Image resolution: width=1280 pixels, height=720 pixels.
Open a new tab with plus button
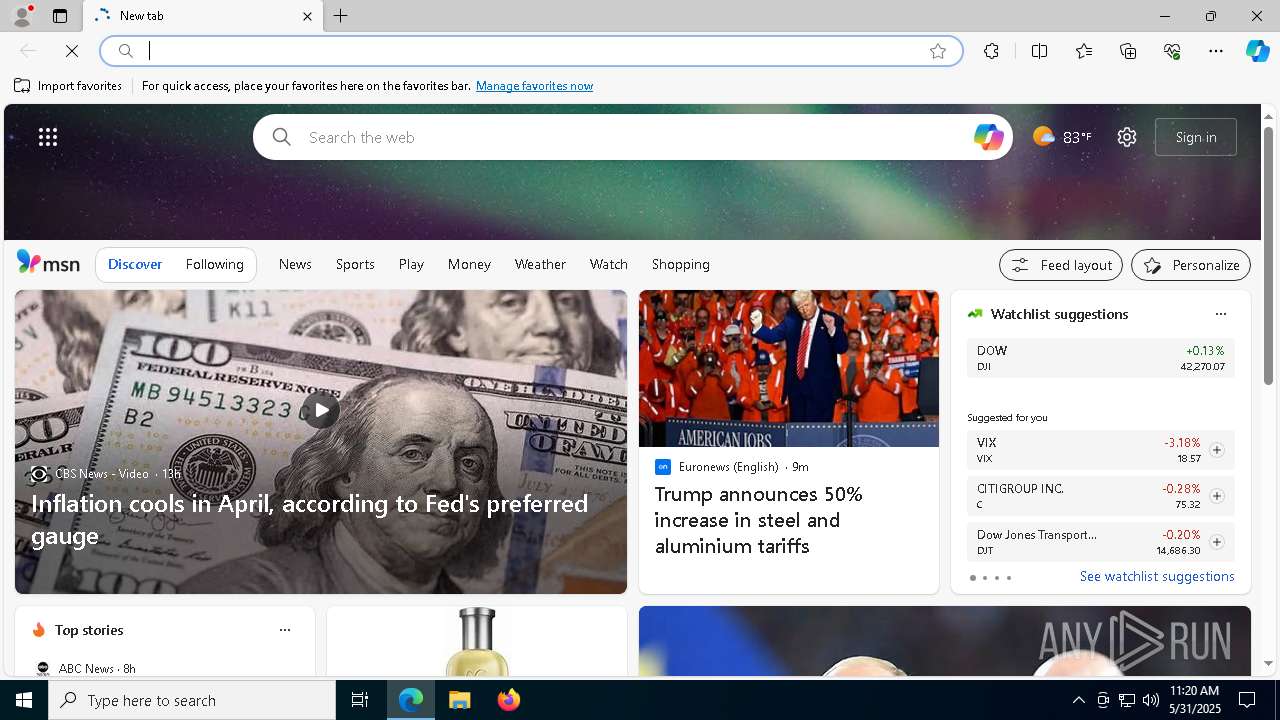[x=341, y=16]
